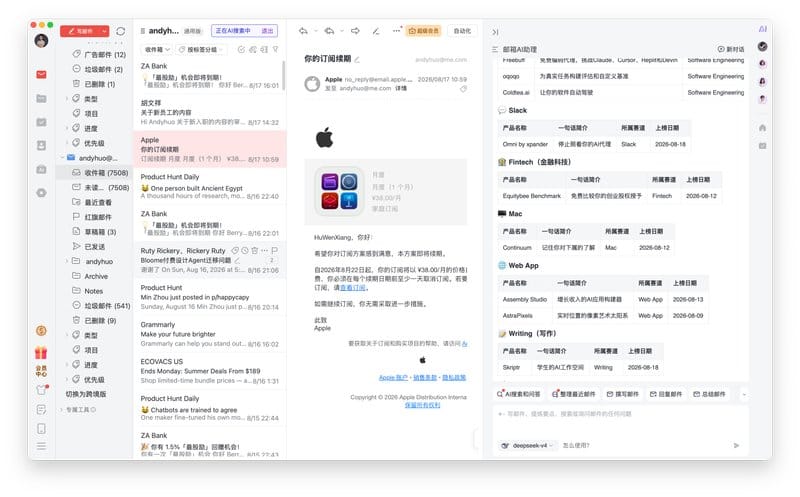Open the 收件箱 dropdown above mail list
800x497 pixels.
(157, 49)
